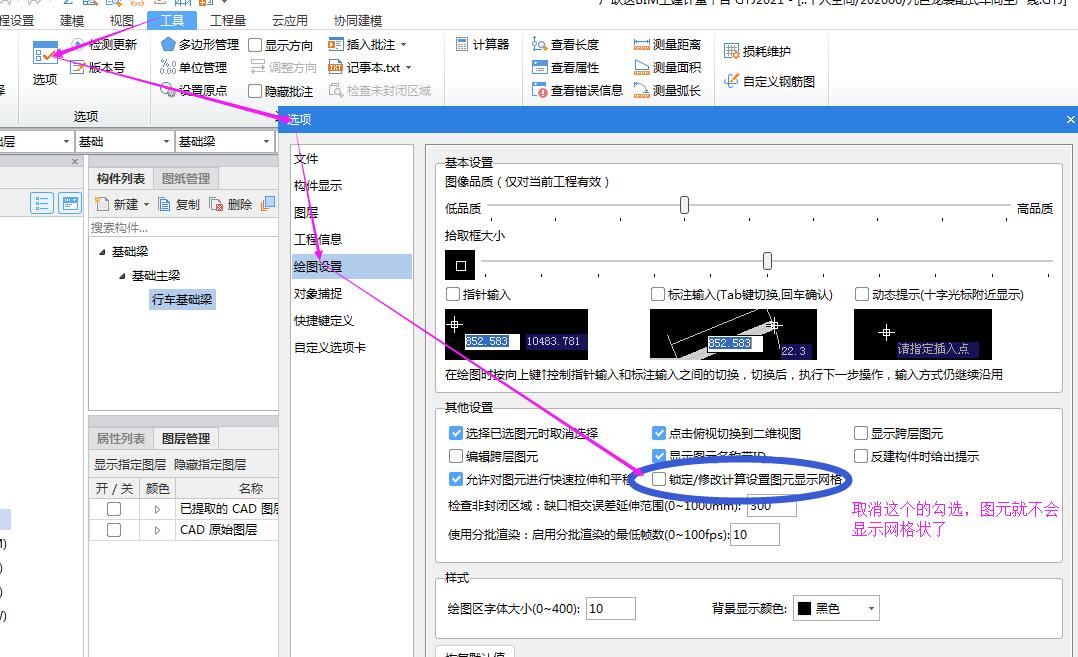
Task: Select the 测量面积 measure area tool
Action: [x=667, y=67]
